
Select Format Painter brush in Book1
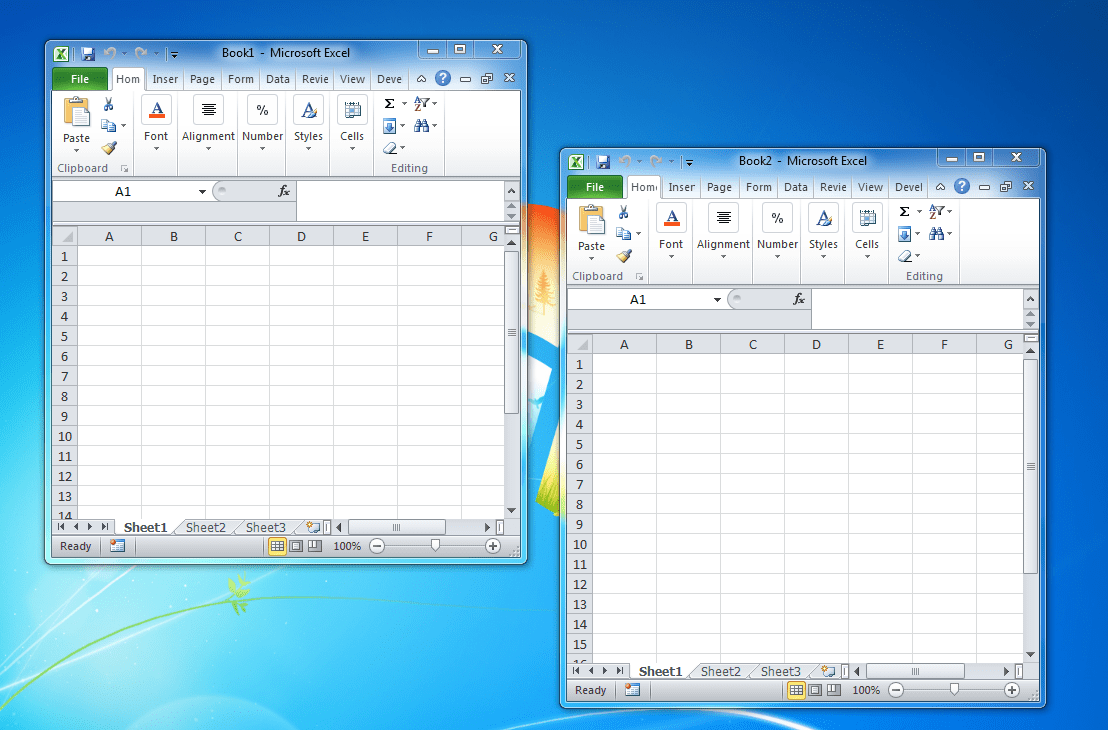tap(109, 148)
